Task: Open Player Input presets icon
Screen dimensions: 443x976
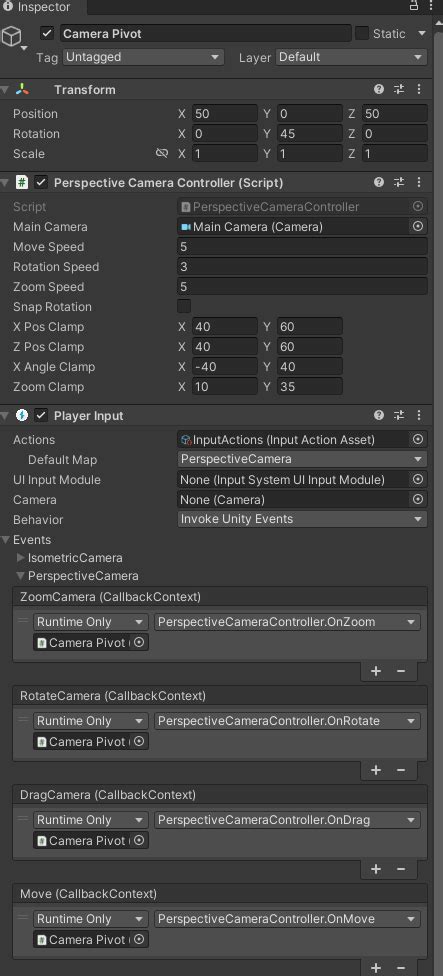Action: point(399,415)
